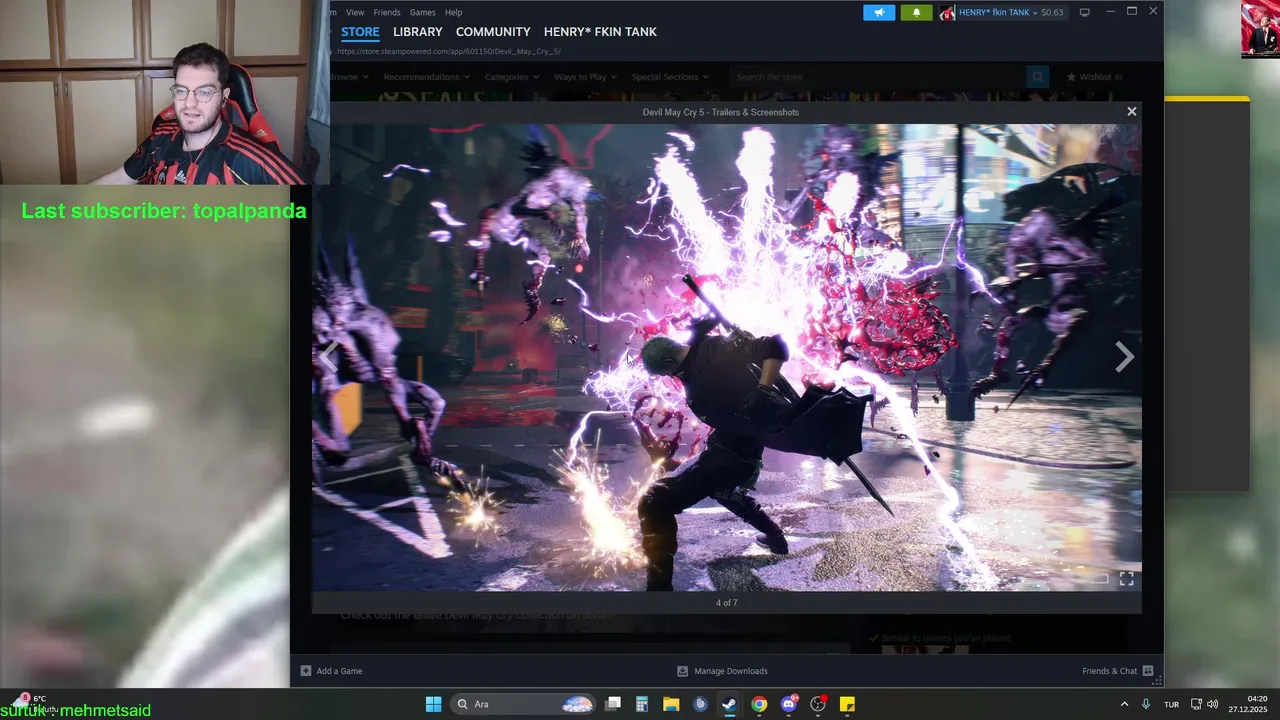This screenshot has width=1280, height=720.
Task: Open Google Chrome from the taskbar
Action: click(759, 704)
